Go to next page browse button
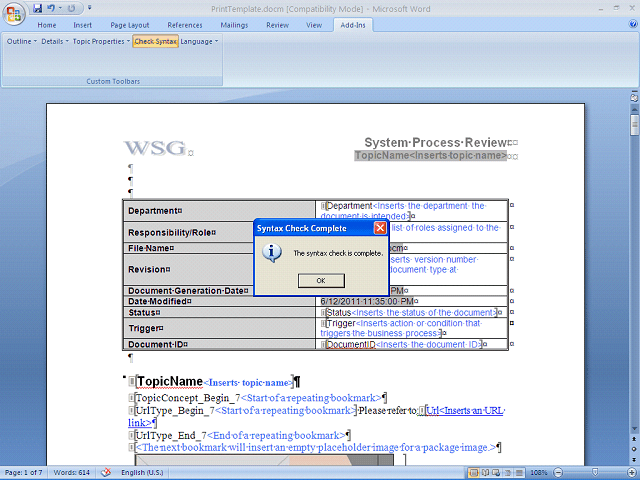640x480 pixels. [x=634, y=460]
